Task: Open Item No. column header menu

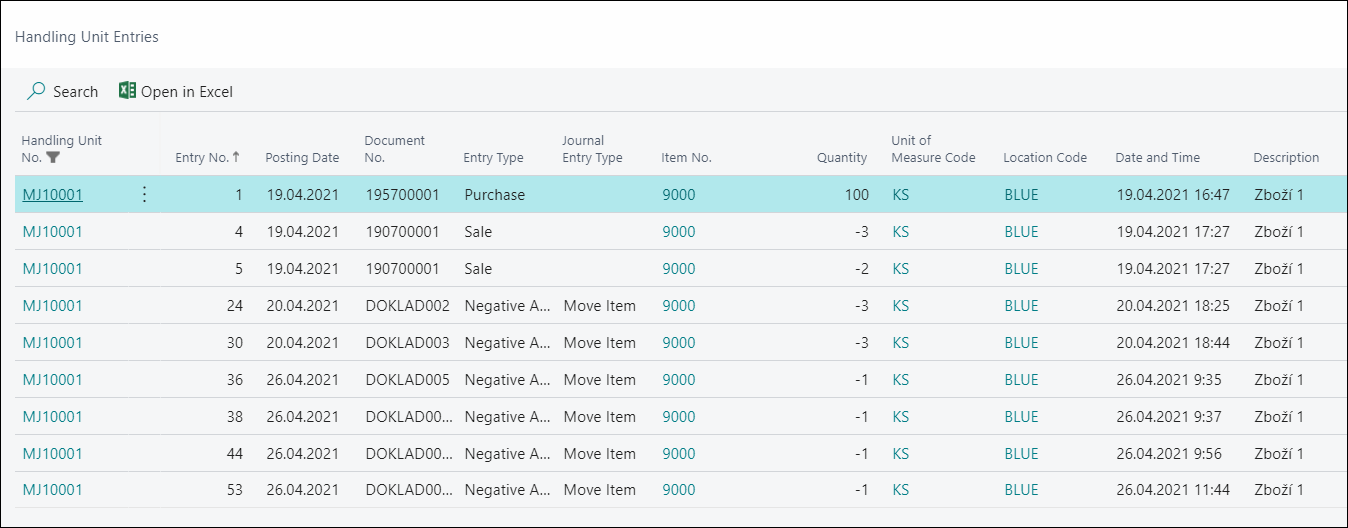Action: pyautogui.click(x=686, y=158)
